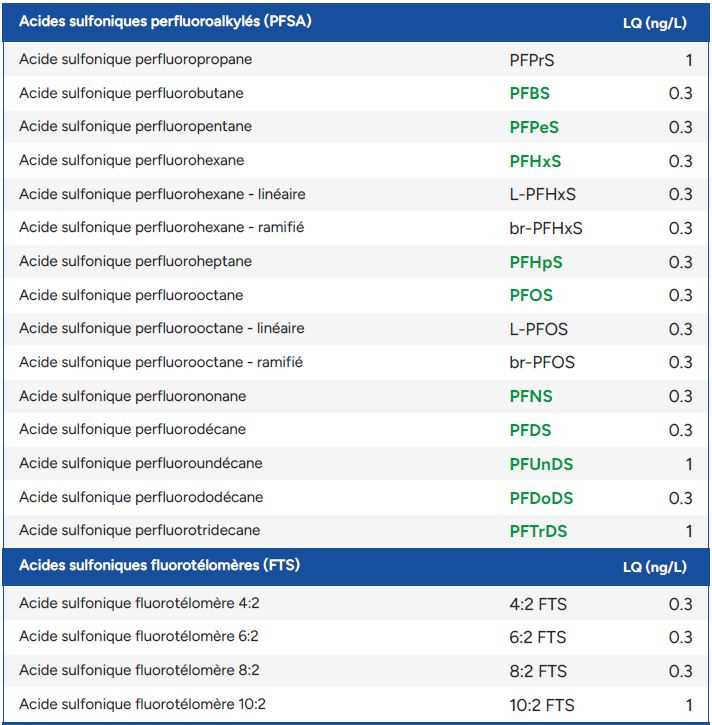Select 'Acide sulfonique perfluorononane' text
The image size is (712, 725).
point(133,396)
